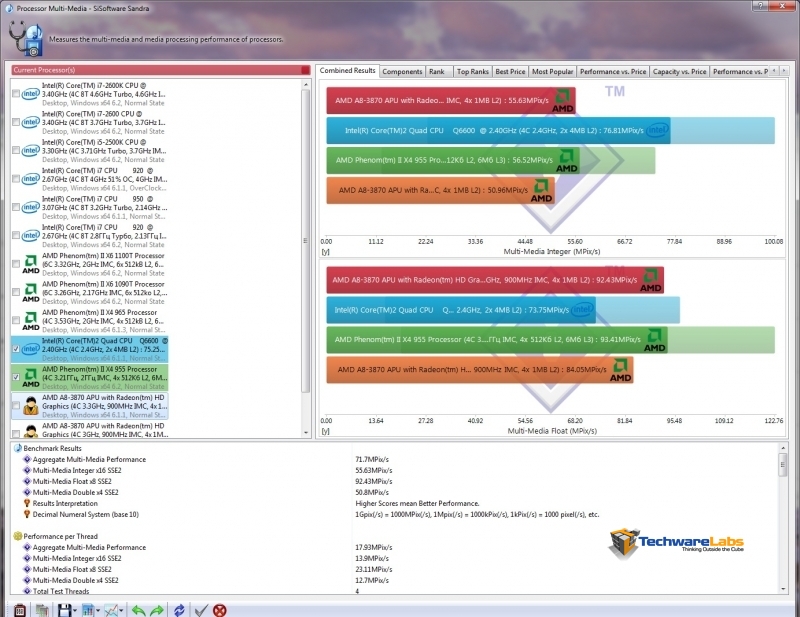This screenshot has width=800, height=617.
Task: Click the green back arrow icon
Action: [139, 609]
